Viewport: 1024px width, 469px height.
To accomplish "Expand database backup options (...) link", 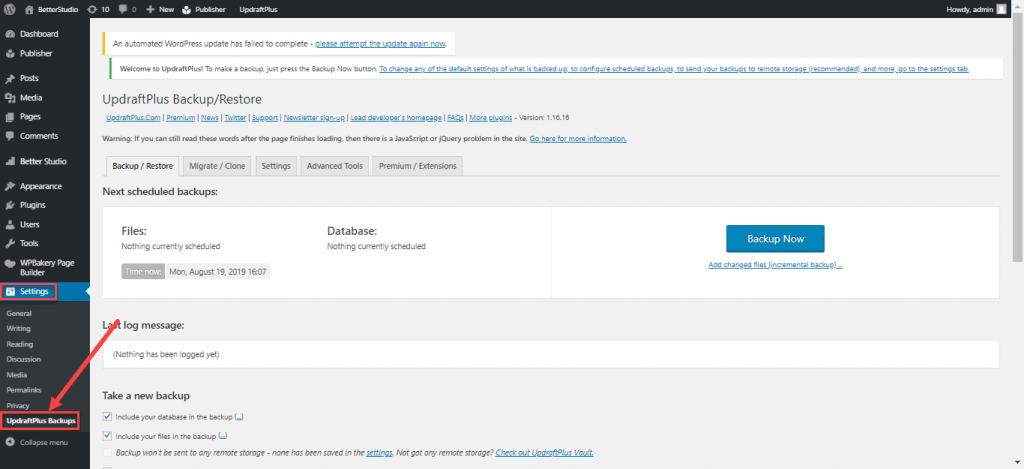I will 239,417.
